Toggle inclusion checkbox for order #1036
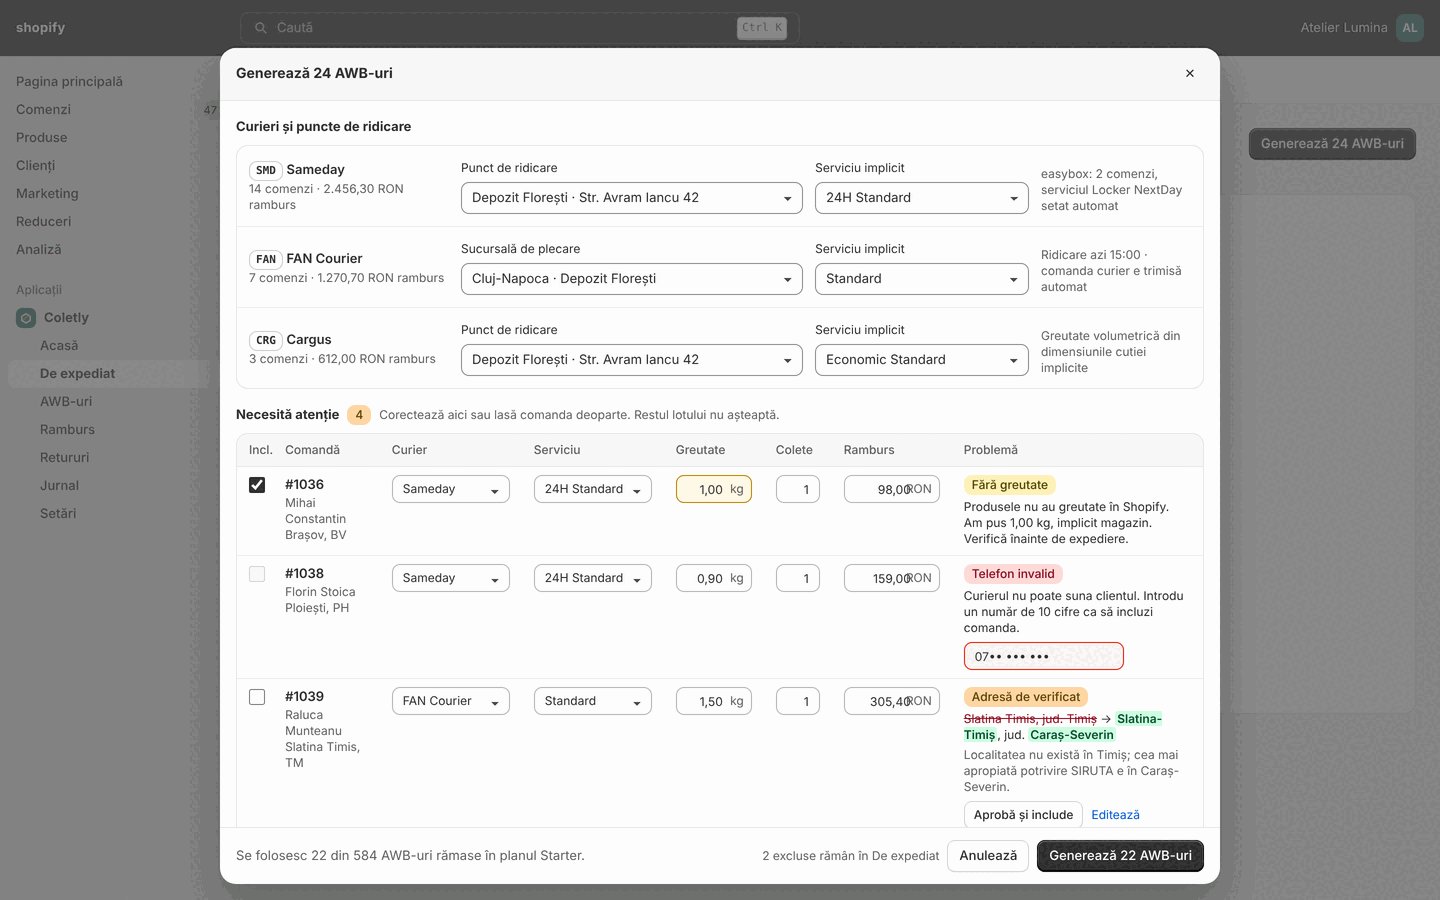 click(x=257, y=485)
